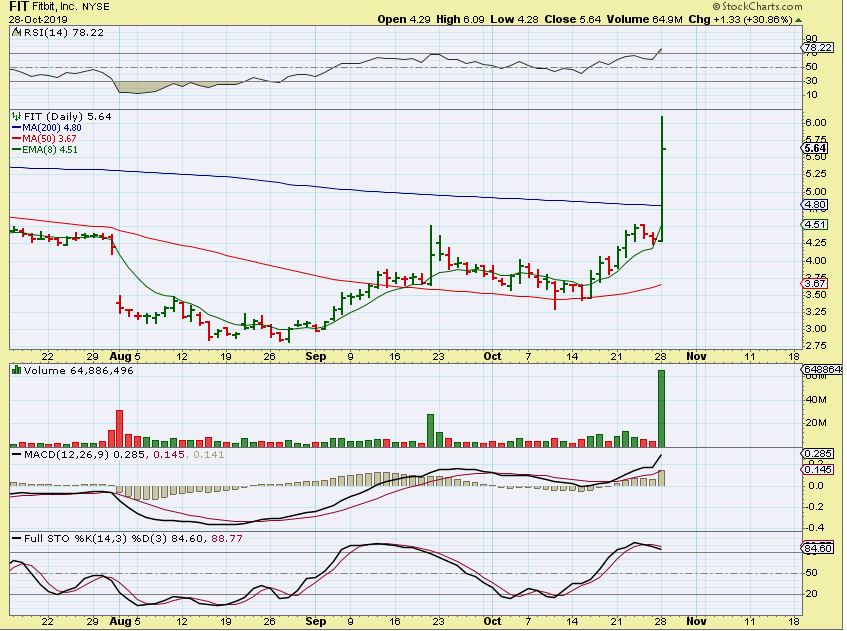Click the small icon before the RSI(14) label
Screen dimensions: 847x631
(x=15, y=32)
